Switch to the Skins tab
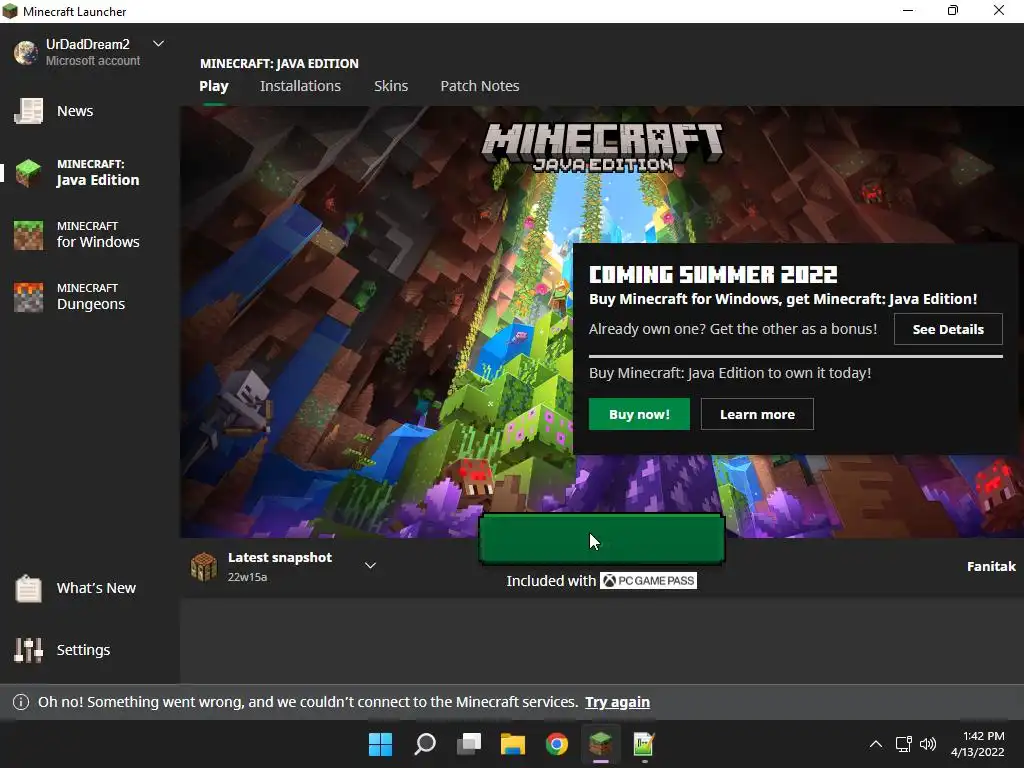Image resolution: width=1024 pixels, height=768 pixels. click(391, 86)
